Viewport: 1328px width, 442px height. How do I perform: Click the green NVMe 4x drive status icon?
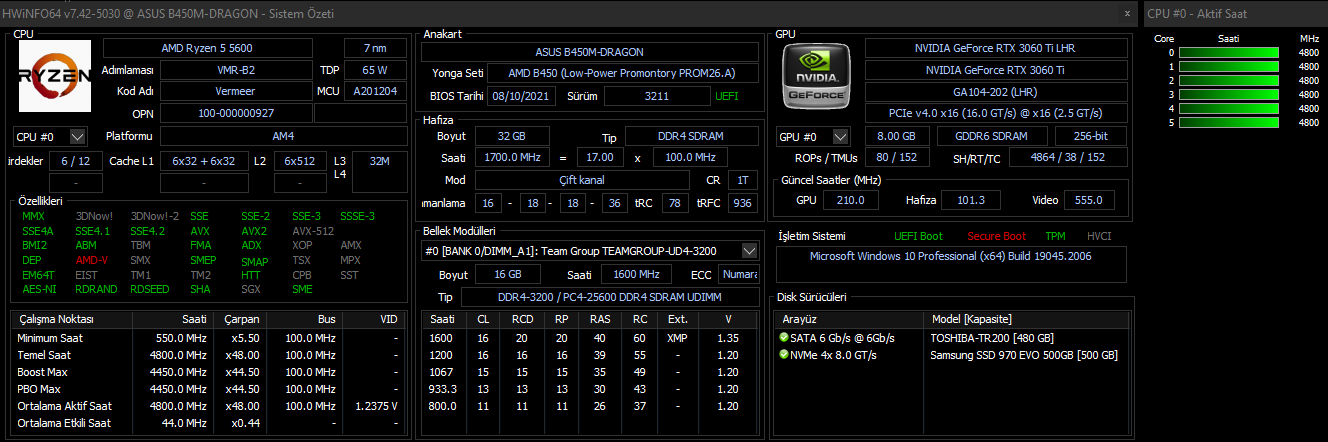pyautogui.click(x=783, y=355)
